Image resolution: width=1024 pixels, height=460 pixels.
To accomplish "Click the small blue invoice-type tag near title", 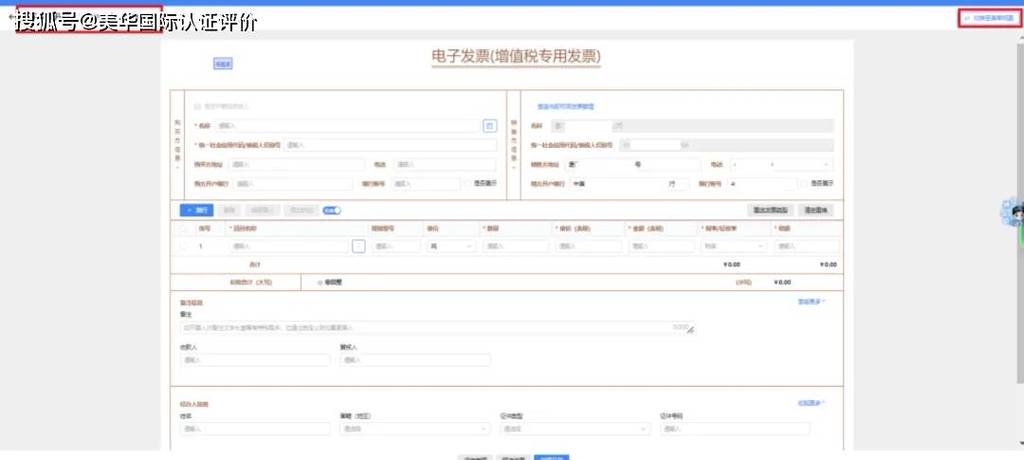I will (x=223, y=64).
